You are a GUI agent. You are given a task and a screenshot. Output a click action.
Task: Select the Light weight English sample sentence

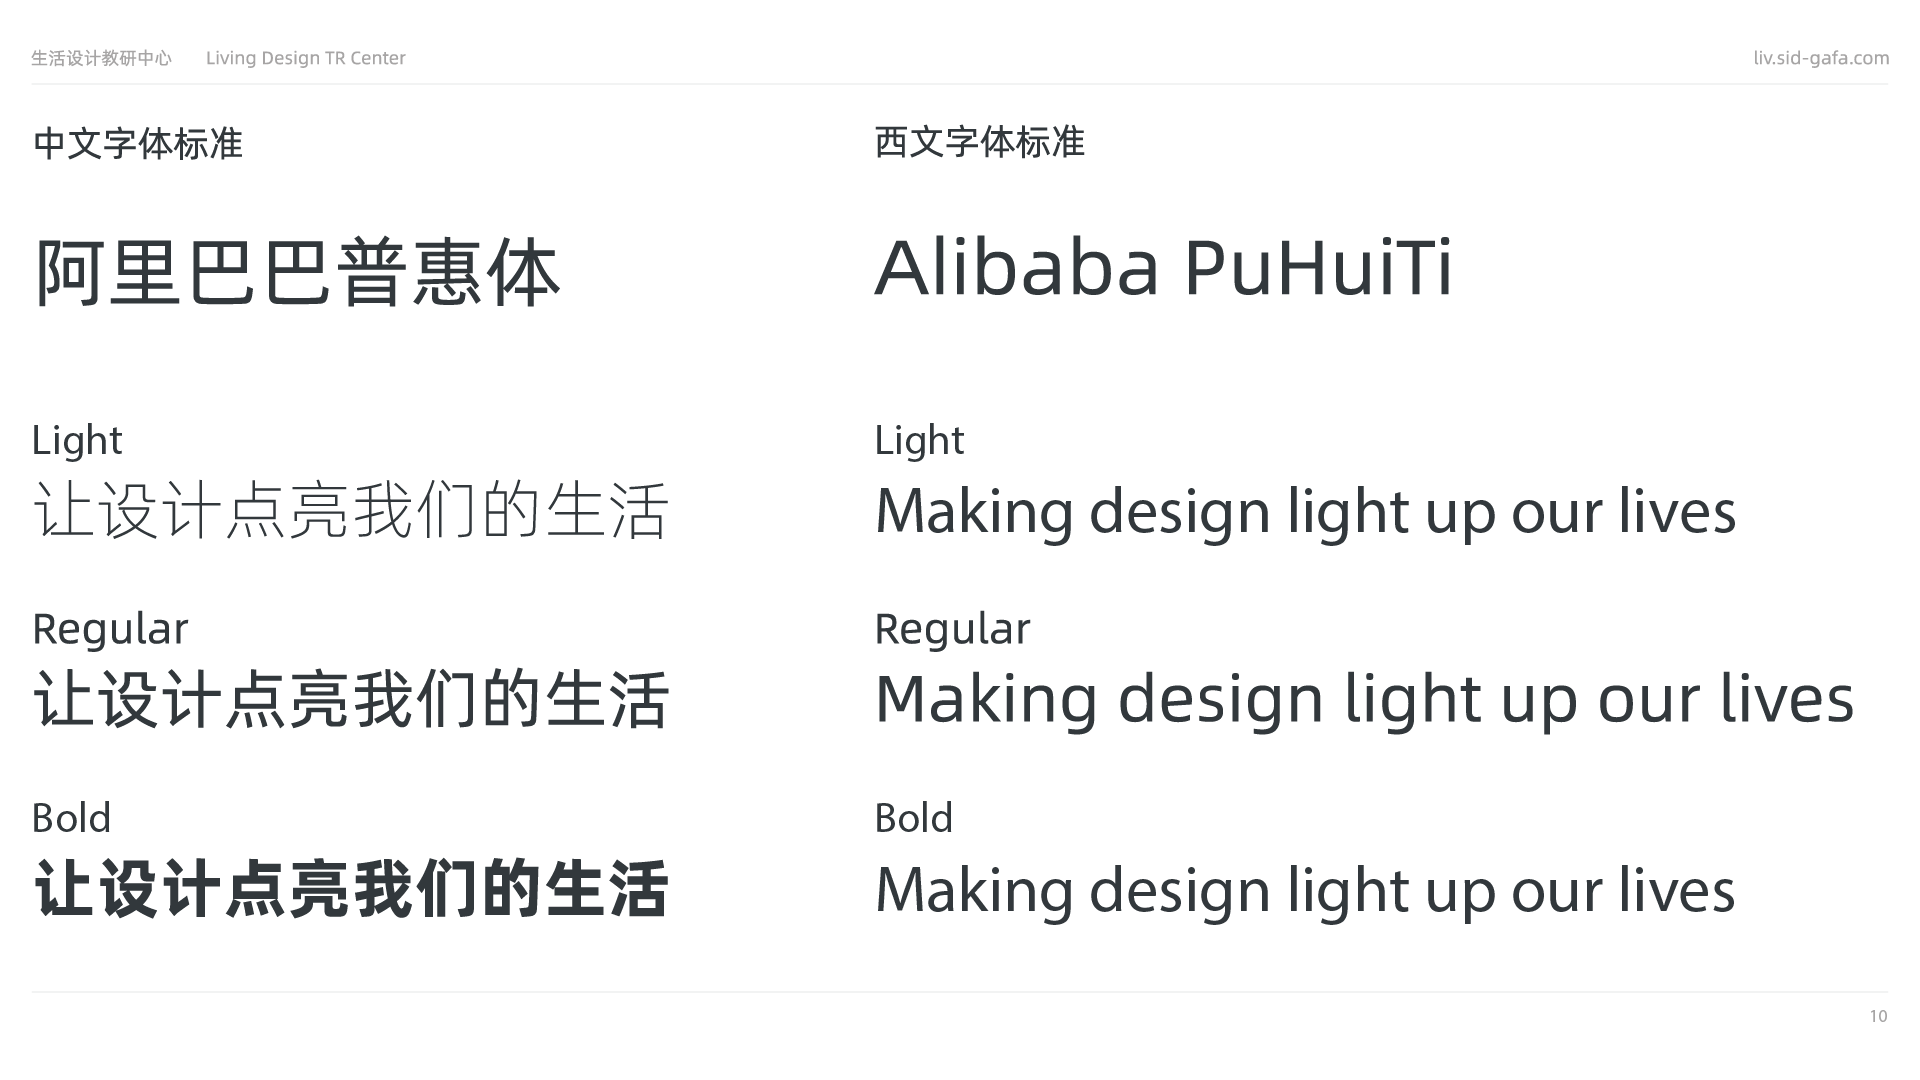pos(1305,512)
